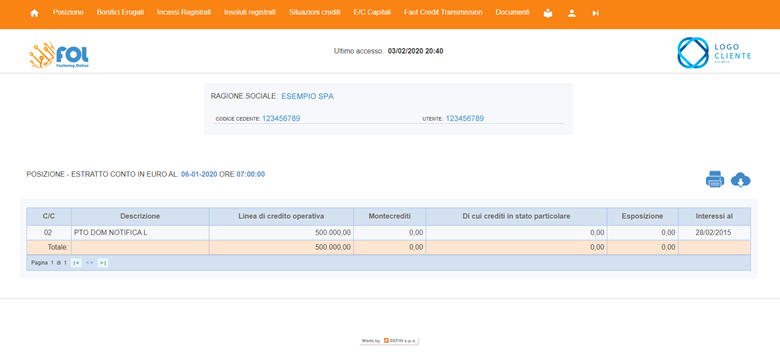Click Di cui crediti in stato particolare header

coord(516,216)
